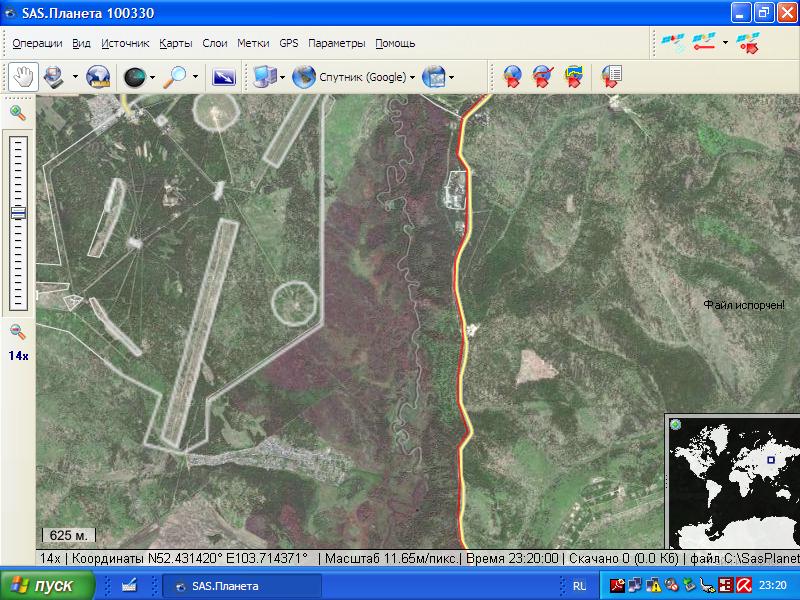Screen dimensions: 800x600
Task: Click the hide placemarks globe icon
Action: tap(543, 77)
